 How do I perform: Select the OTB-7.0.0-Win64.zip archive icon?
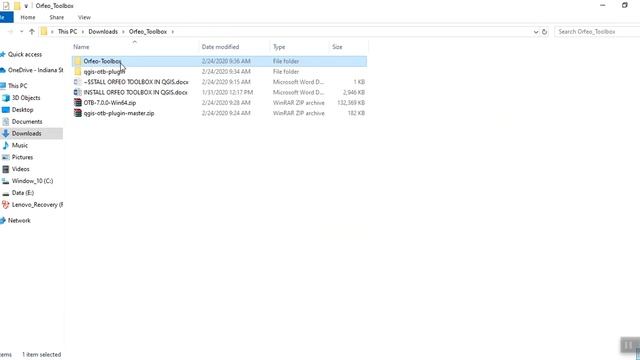(78, 103)
